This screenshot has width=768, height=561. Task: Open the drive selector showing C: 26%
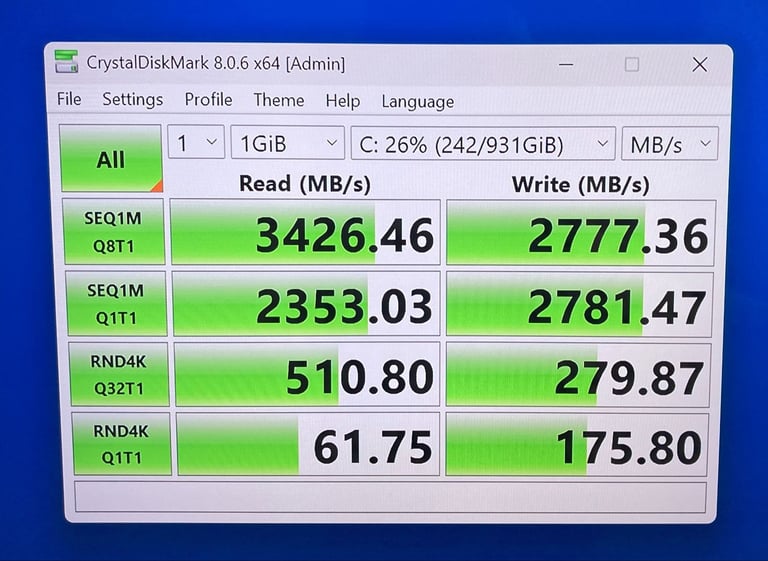(x=483, y=144)
